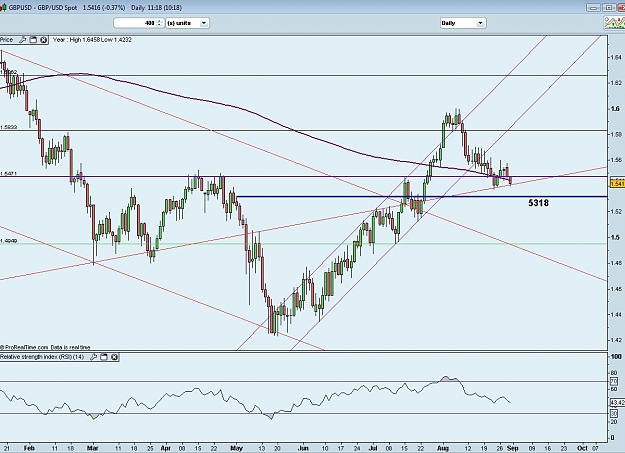Screen dimensions: 625x453
Task: Click the Sep label on the time axis
Action: (x=513, y=448)
